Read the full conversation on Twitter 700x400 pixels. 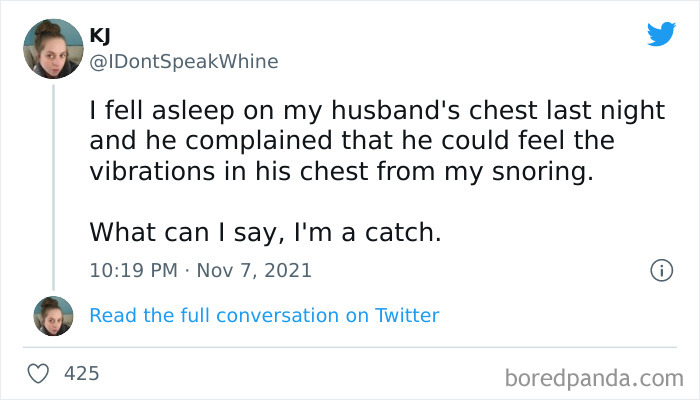(264, 315)
